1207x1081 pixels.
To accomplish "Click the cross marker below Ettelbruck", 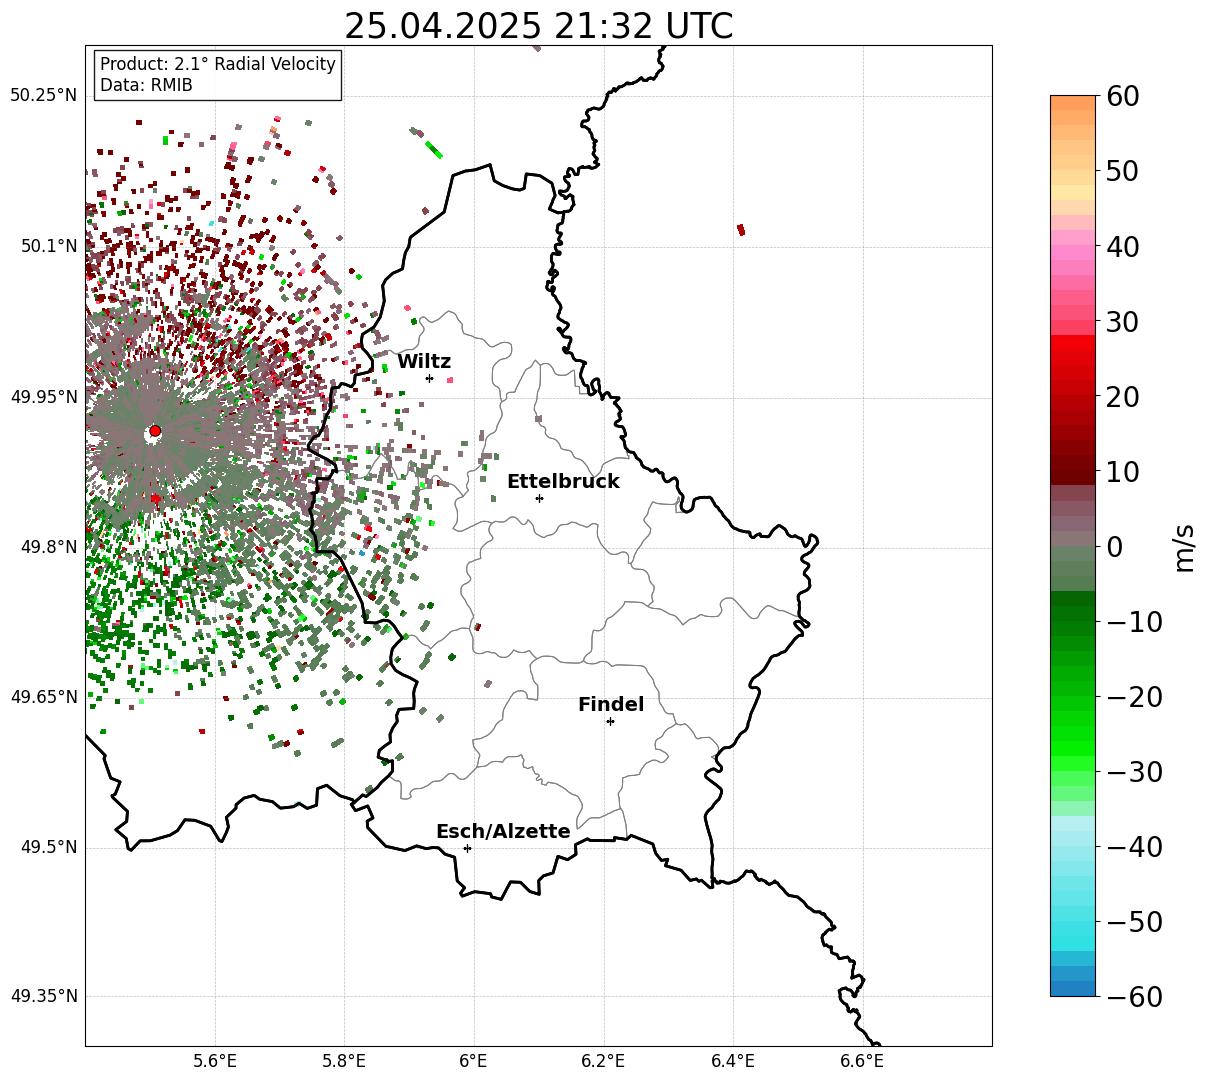I will (x=539, y=498).
